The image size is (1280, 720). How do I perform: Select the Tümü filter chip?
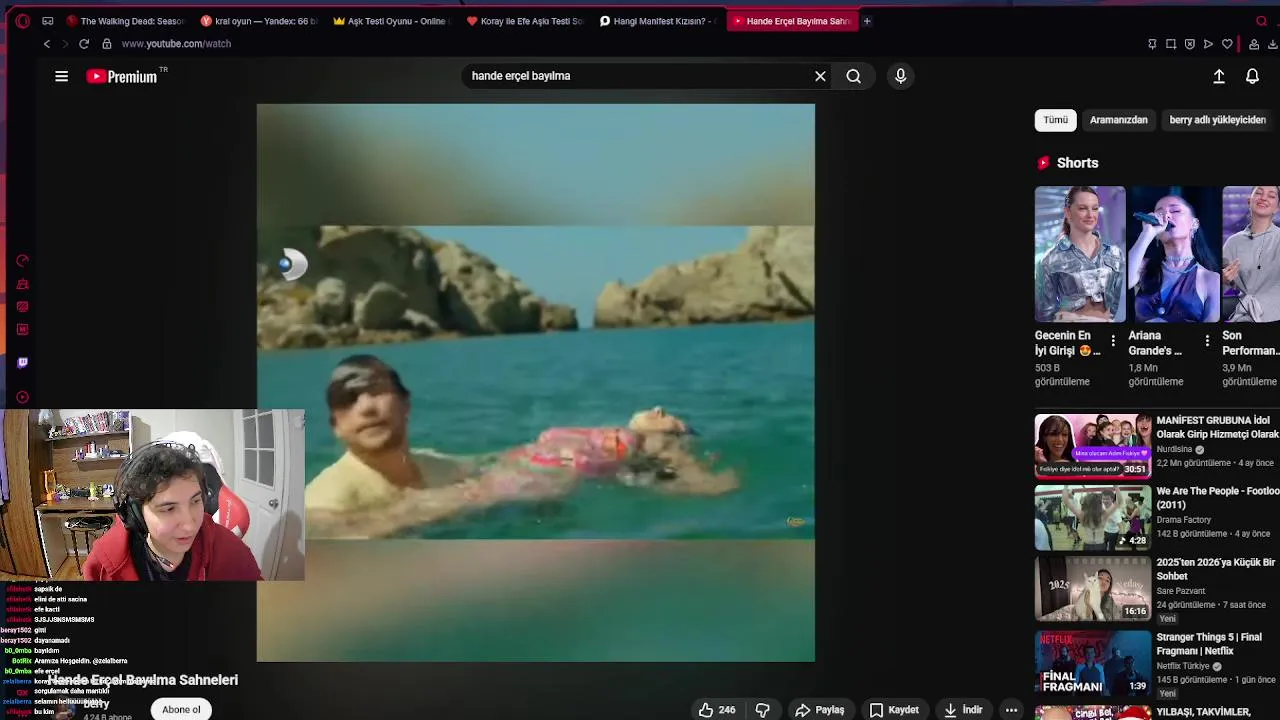pyautogui.click(x=1055, y=120)
